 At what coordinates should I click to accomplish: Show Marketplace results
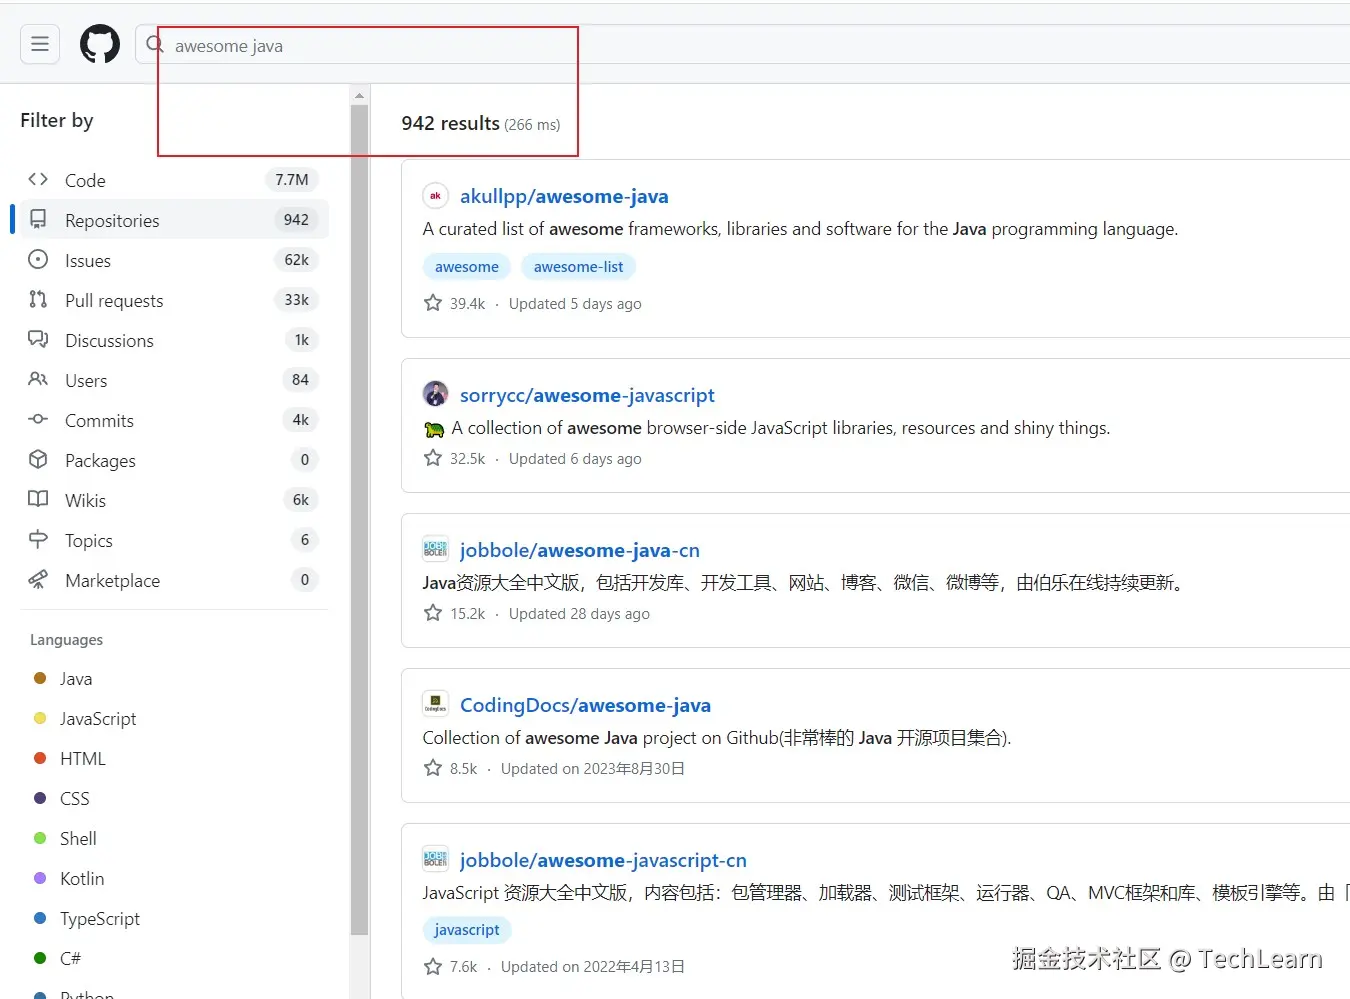174,580
